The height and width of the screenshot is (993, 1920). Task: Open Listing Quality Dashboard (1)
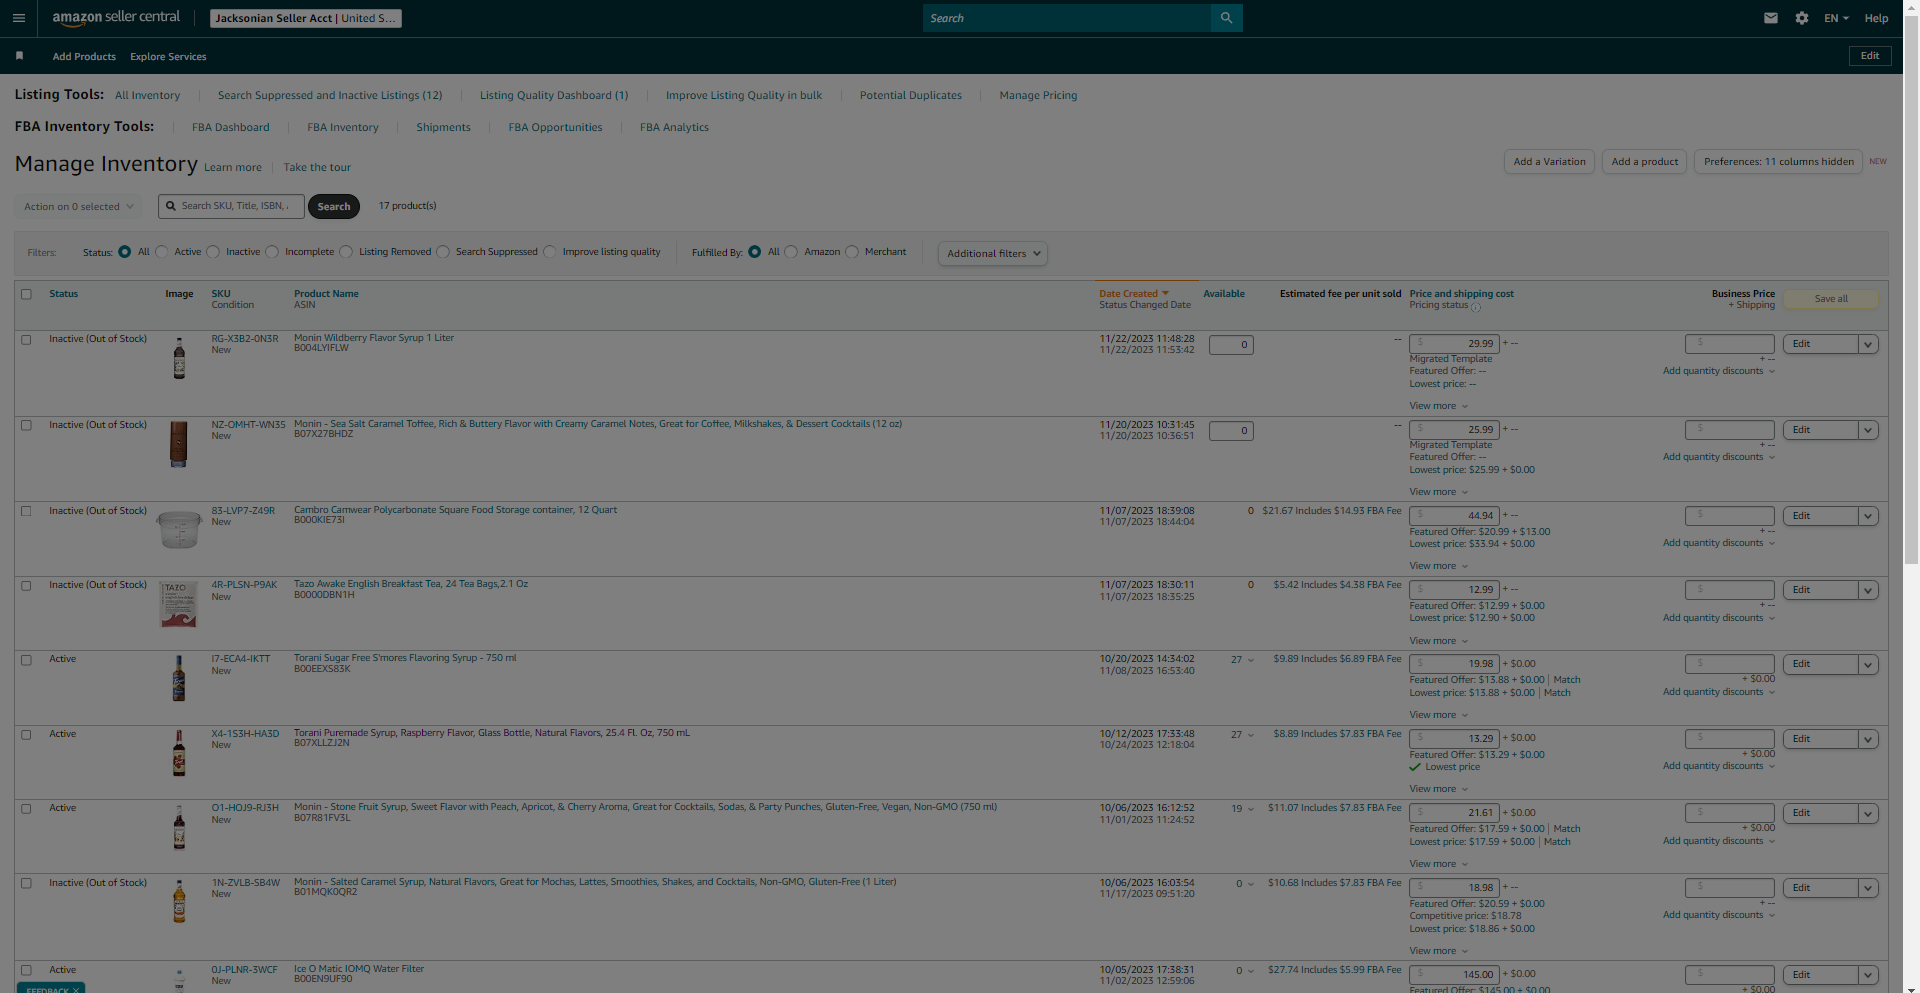coord(554,96)
